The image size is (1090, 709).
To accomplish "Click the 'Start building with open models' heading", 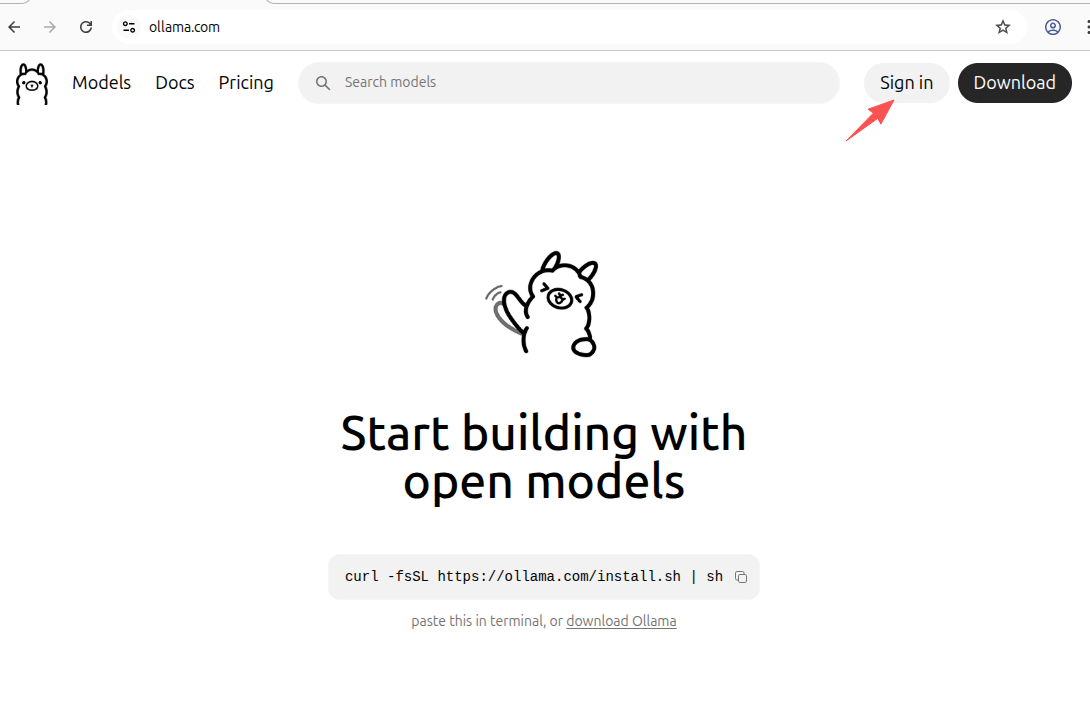I will (x=544, y=457).
